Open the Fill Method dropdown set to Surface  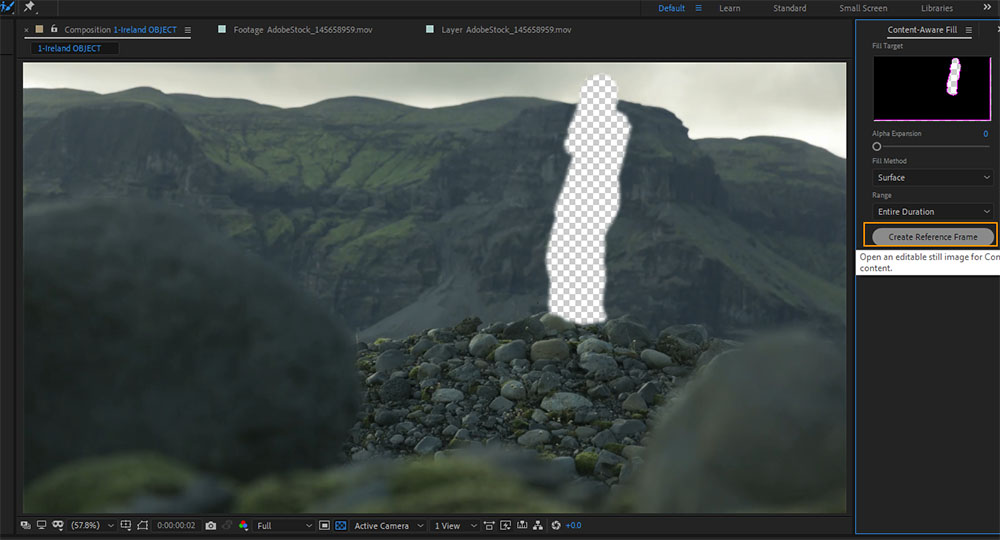[932, 178]
